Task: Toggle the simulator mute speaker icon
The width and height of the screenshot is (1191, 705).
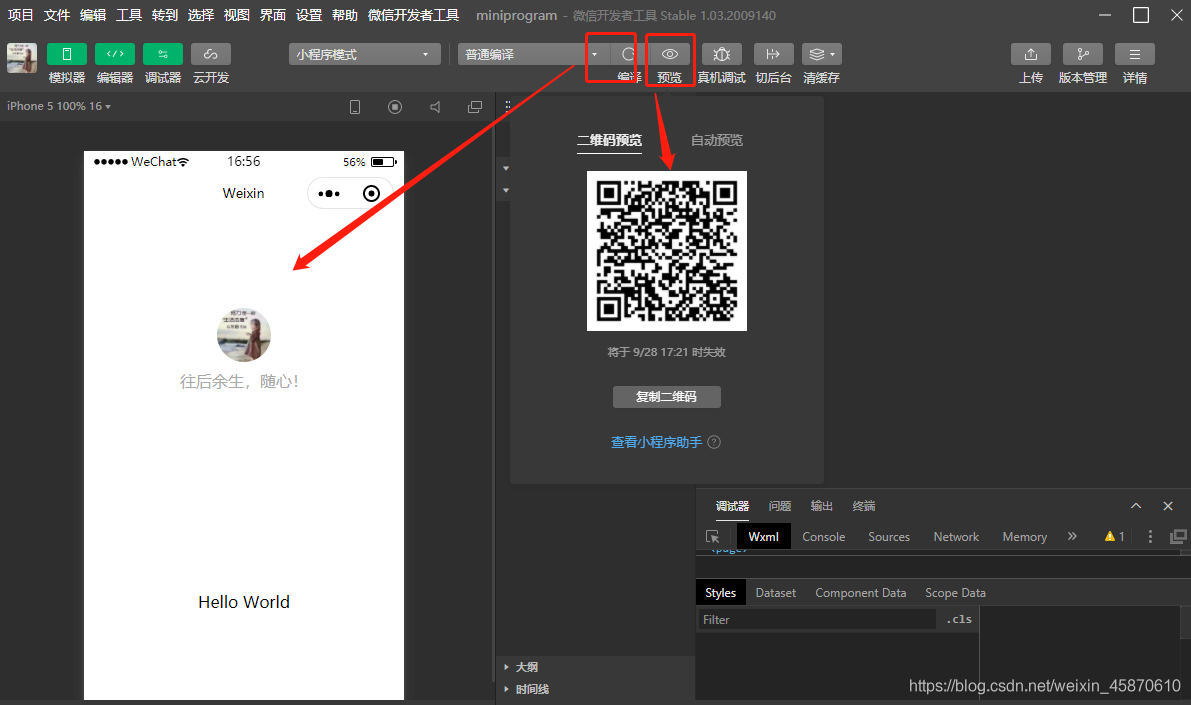Action: 435,107
